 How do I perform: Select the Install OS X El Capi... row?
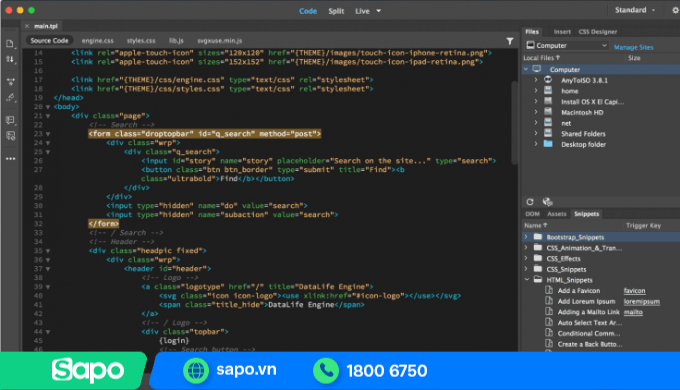601,102
